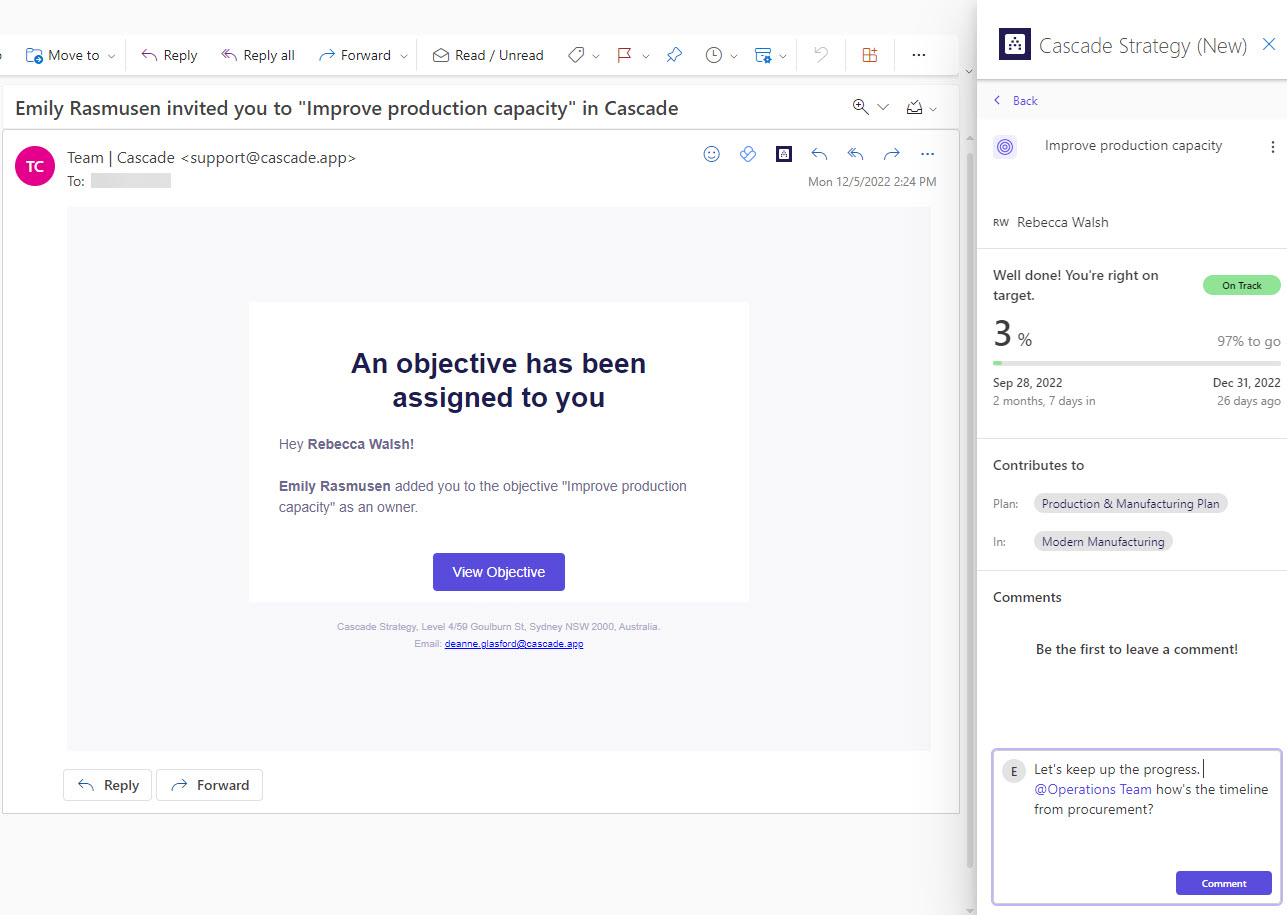
Task: Click Reply in the top toolbar
Action: pos(169,55)
